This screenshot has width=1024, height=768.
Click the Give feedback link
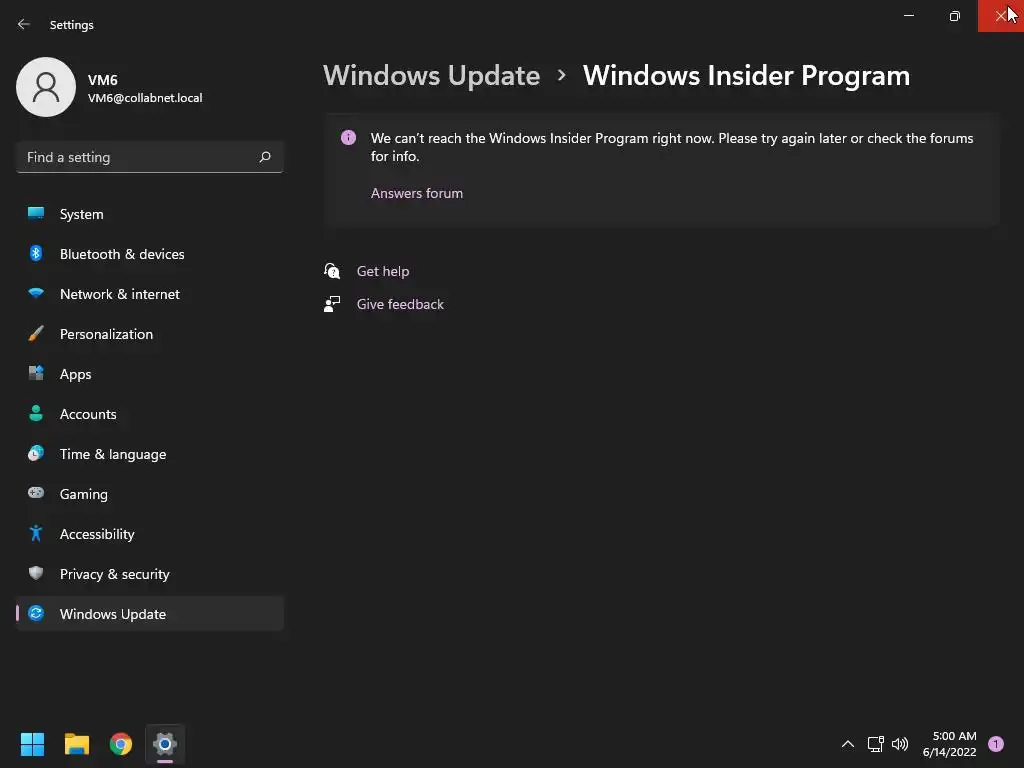[x=400, y=304]
